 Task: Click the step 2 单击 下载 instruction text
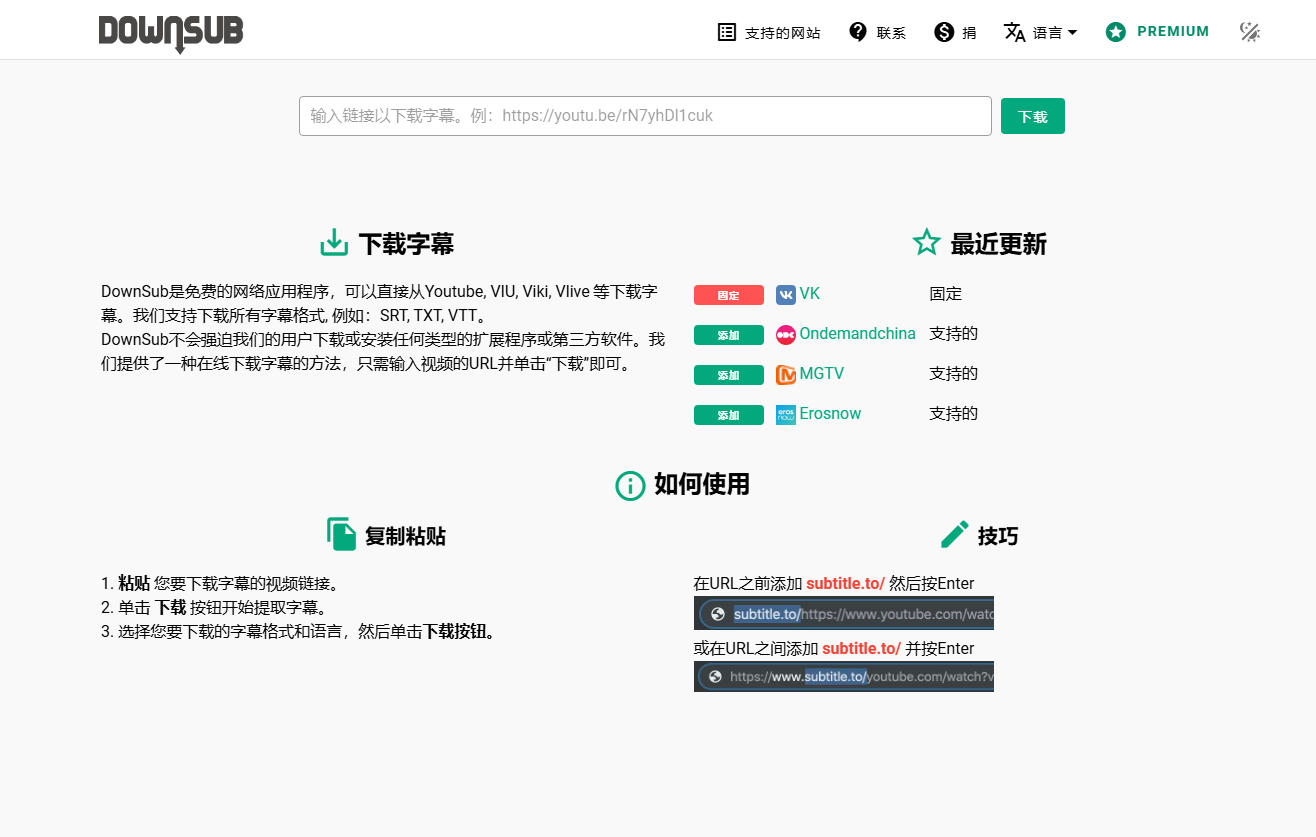pos(214,607)
